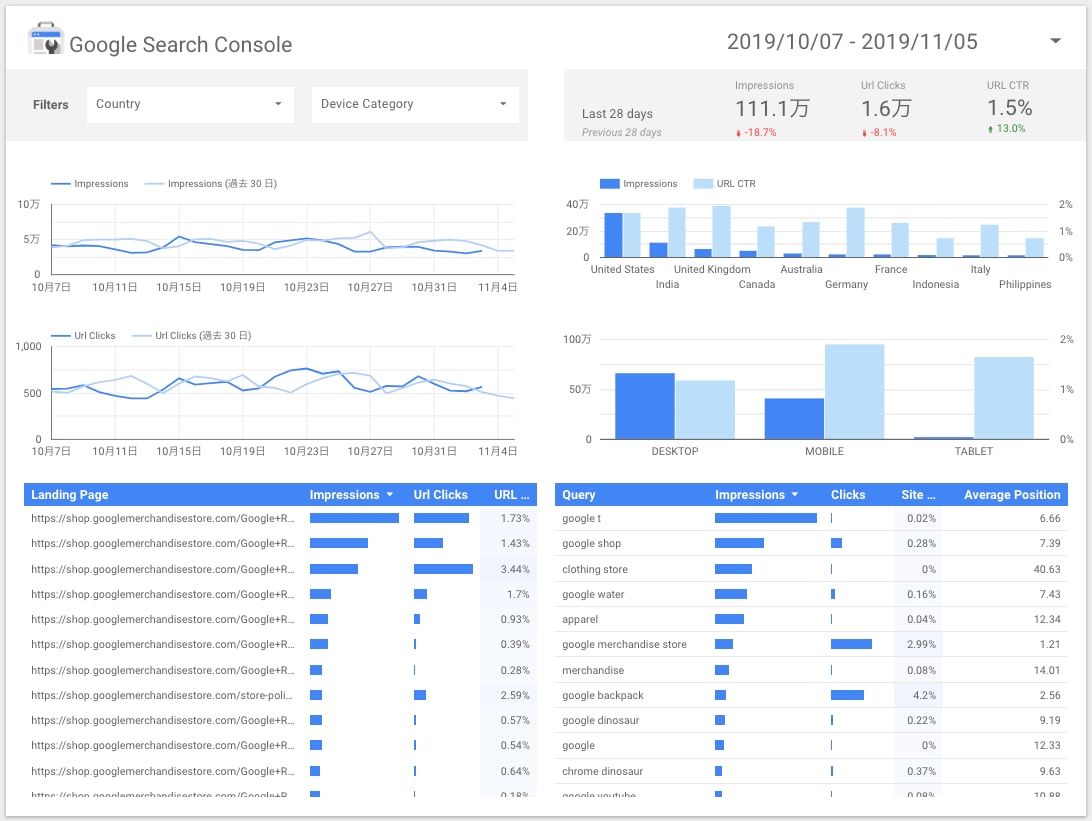
Task: Toggle Impressions legend in country bar chart
Action: [x=639, y=184]
